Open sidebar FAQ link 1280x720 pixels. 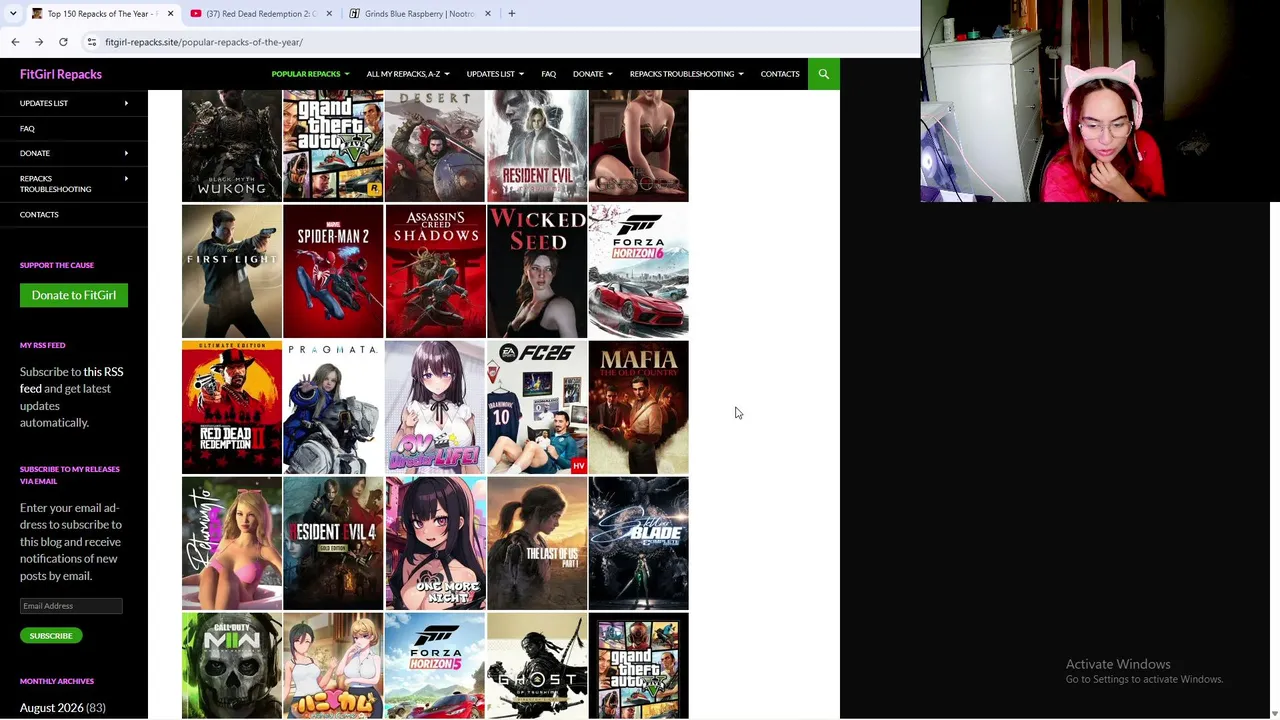click(27, 129)
